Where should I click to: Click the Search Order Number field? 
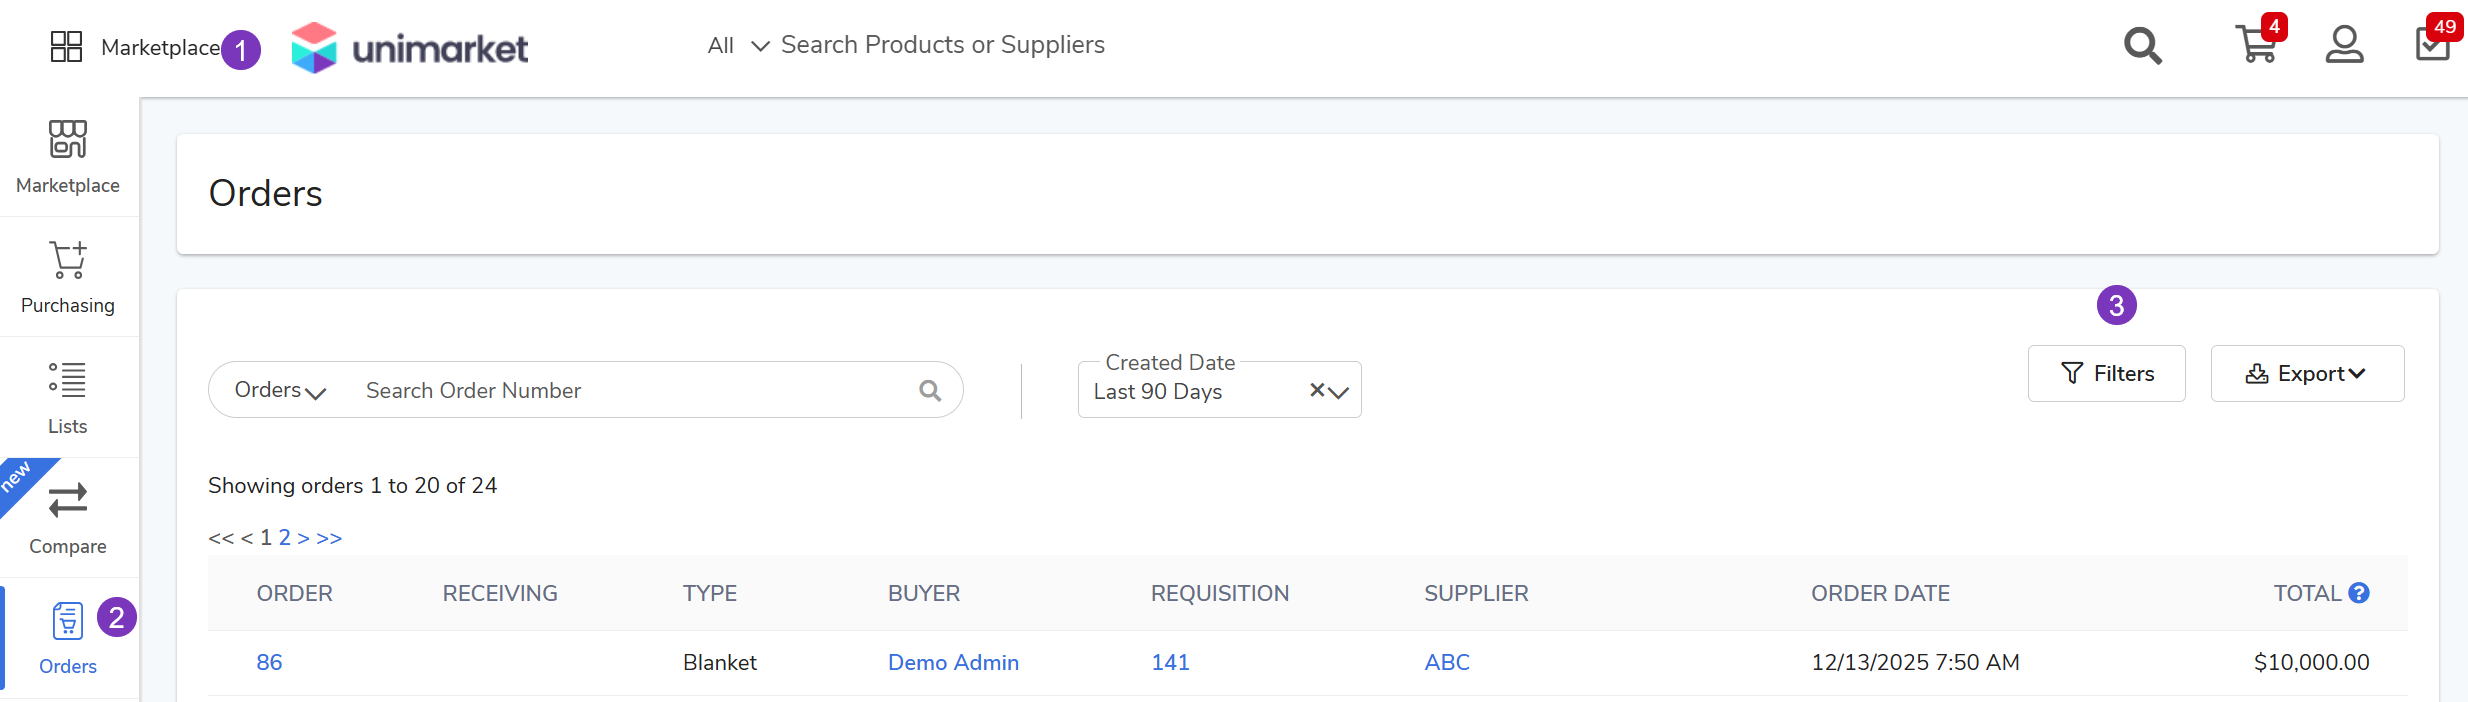[x=630, y=390]
